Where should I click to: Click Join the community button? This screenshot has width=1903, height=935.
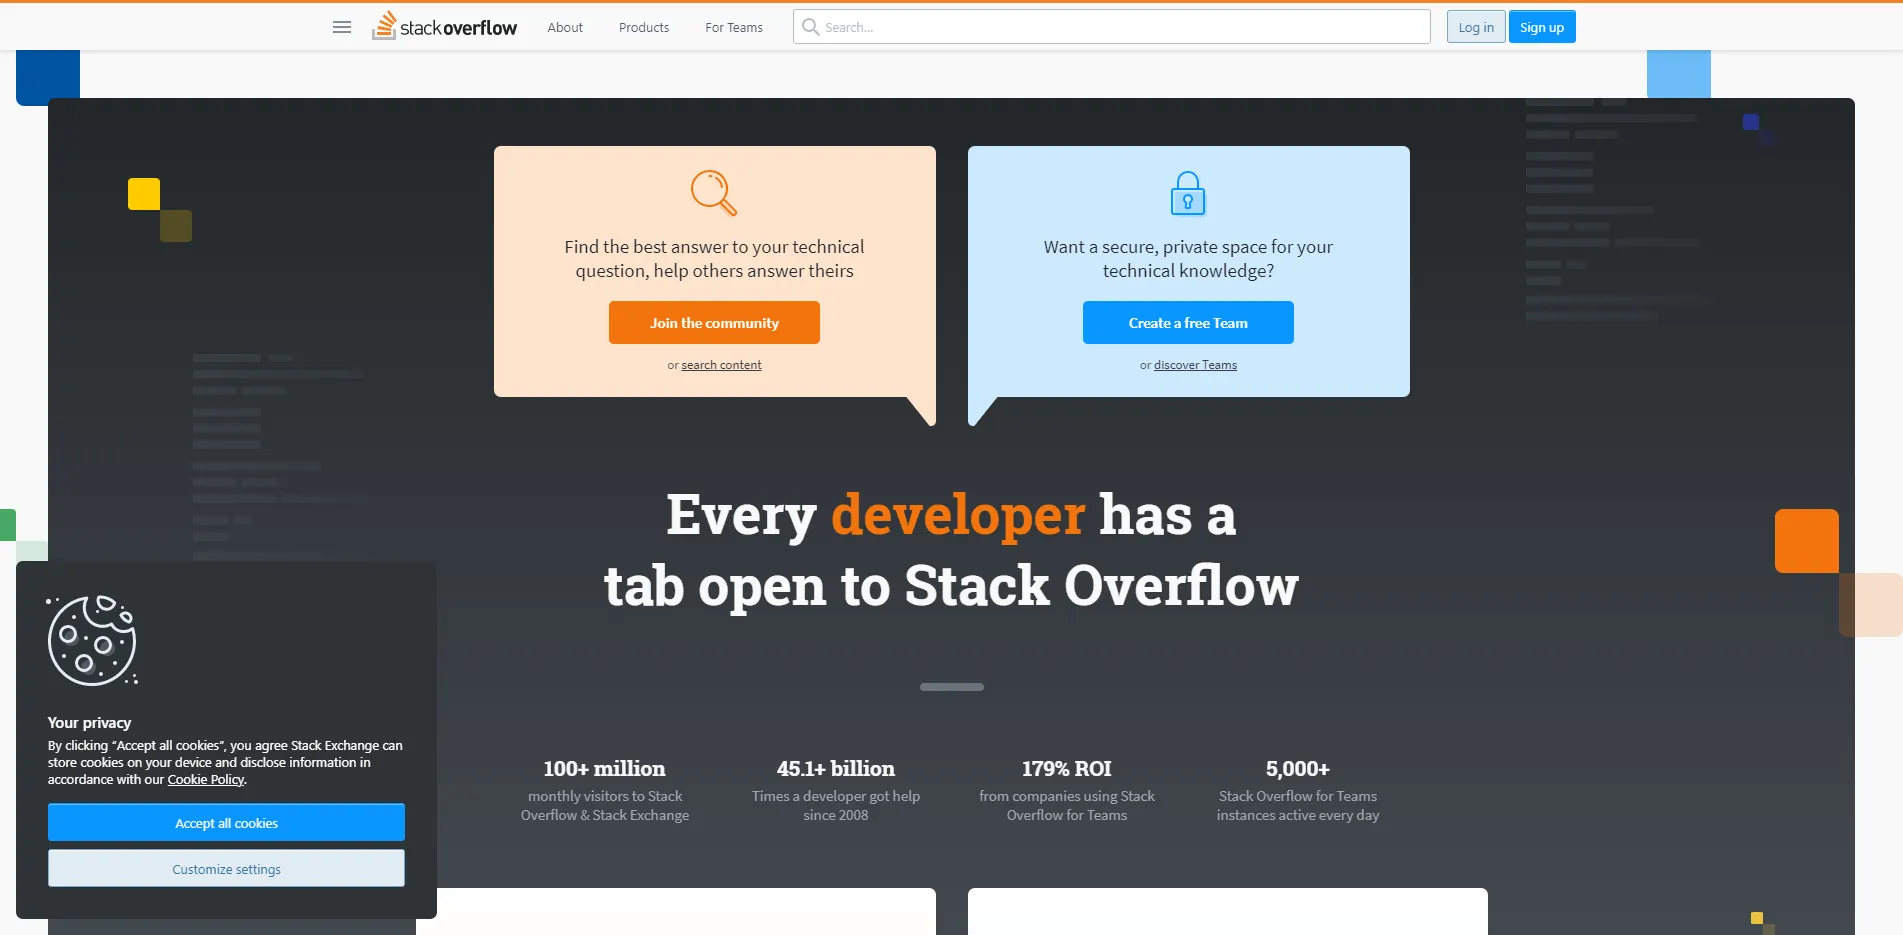pos(714,323)
